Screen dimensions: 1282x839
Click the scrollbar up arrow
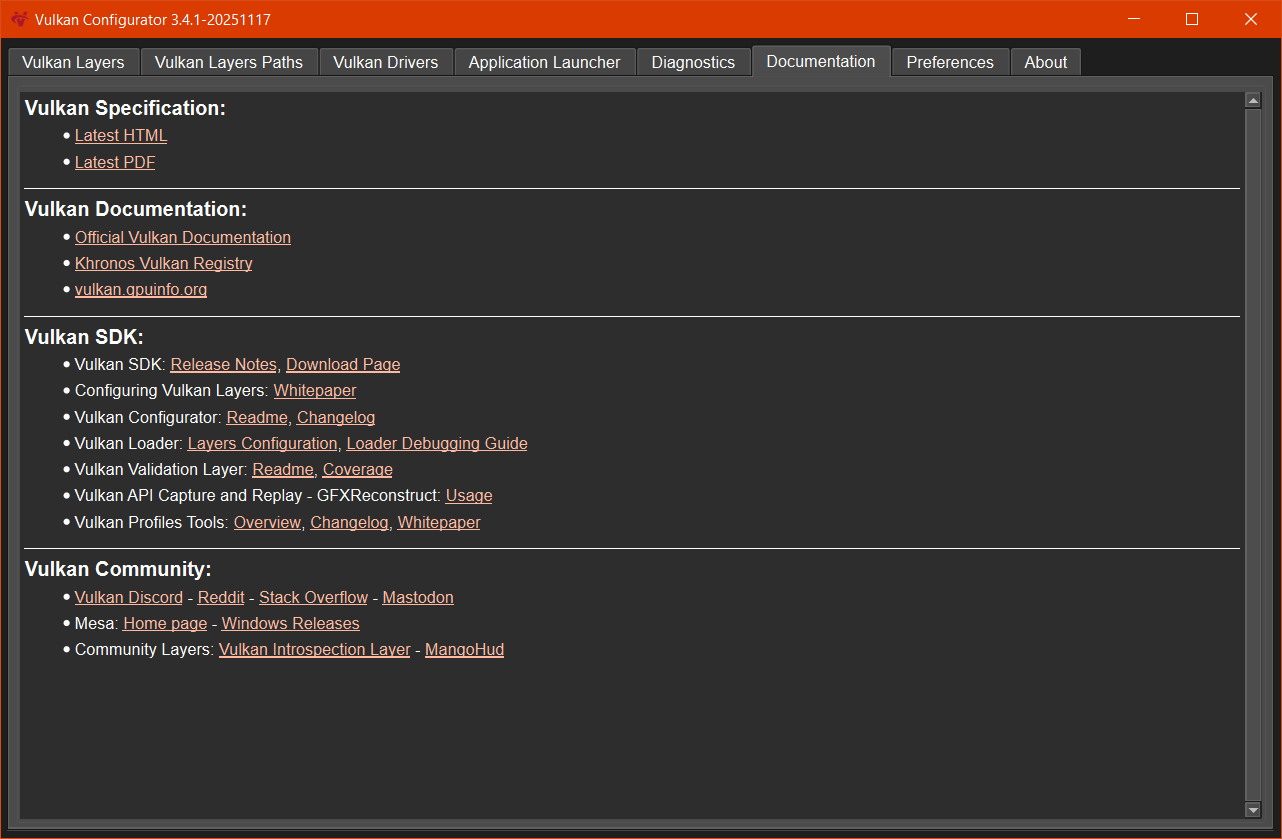point(1253,100)
